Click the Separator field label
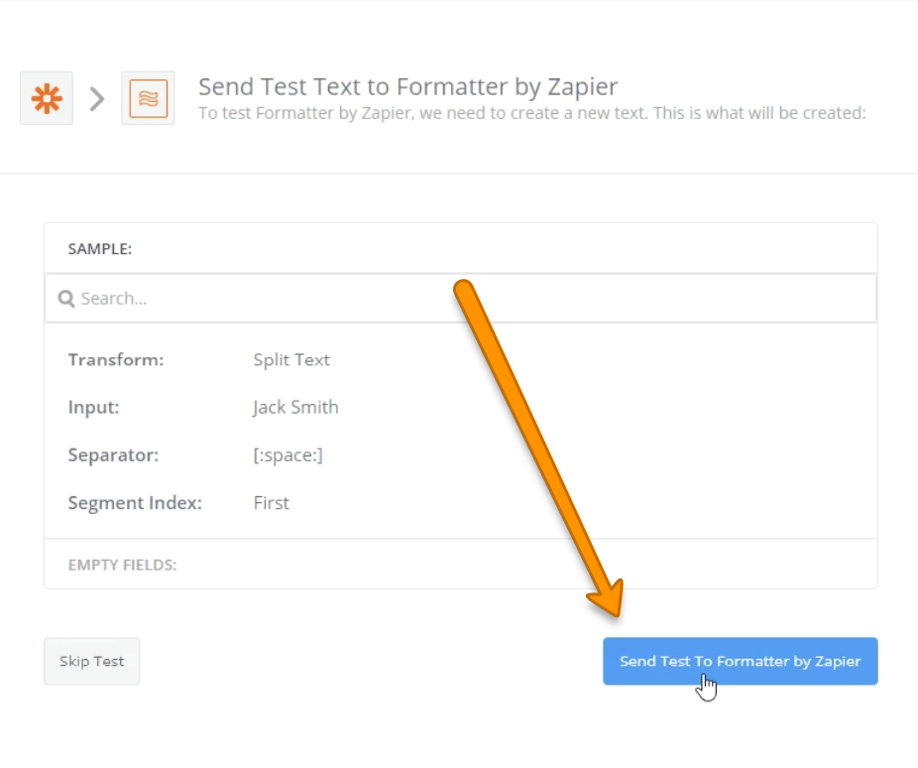 (113, 455)
